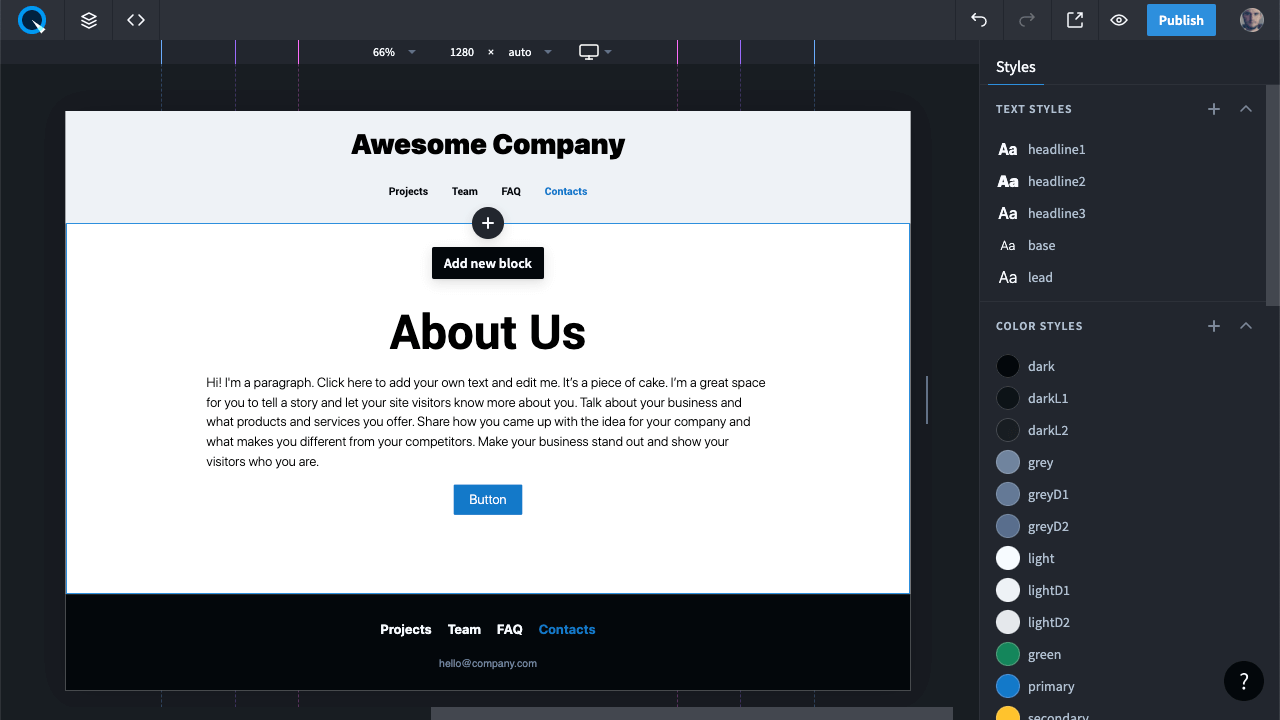
Task: Select the Styles tab
Action: pos(1015,67)
